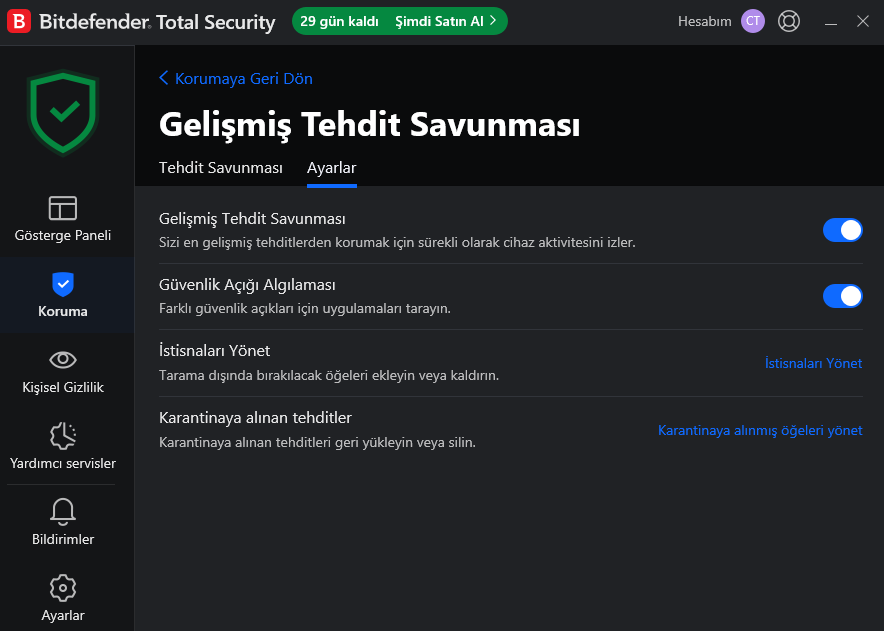Click the İstisnaları Yönet link

point(813,363)
